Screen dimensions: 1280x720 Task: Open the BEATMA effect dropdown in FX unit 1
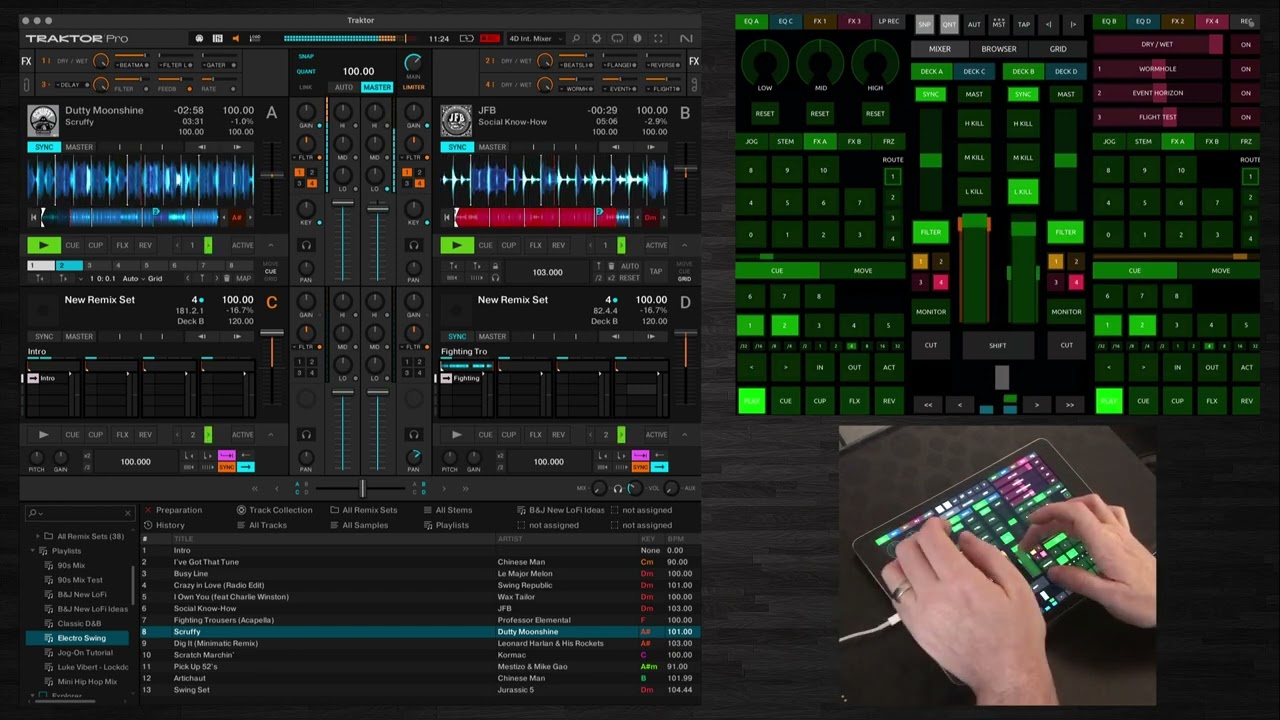pos(132,65)
